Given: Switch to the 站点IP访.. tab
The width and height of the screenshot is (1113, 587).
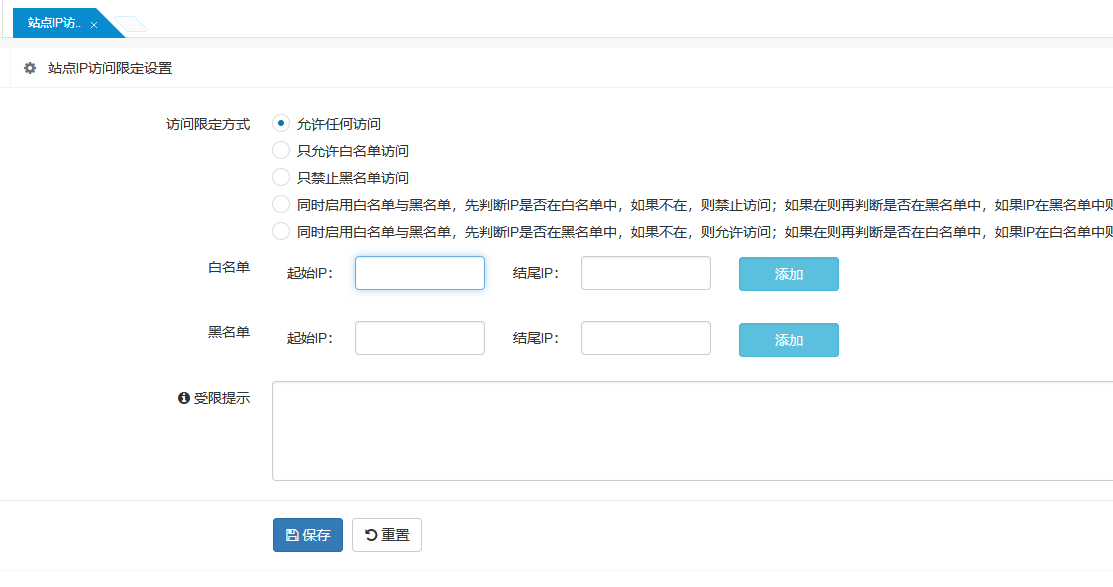Looking at the screenshot, I should pos(55,23).
